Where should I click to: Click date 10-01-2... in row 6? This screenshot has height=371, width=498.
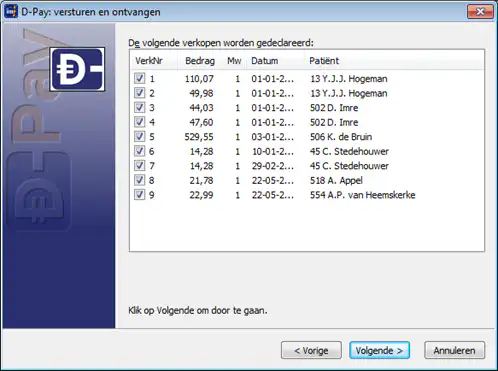pos(273,151)
